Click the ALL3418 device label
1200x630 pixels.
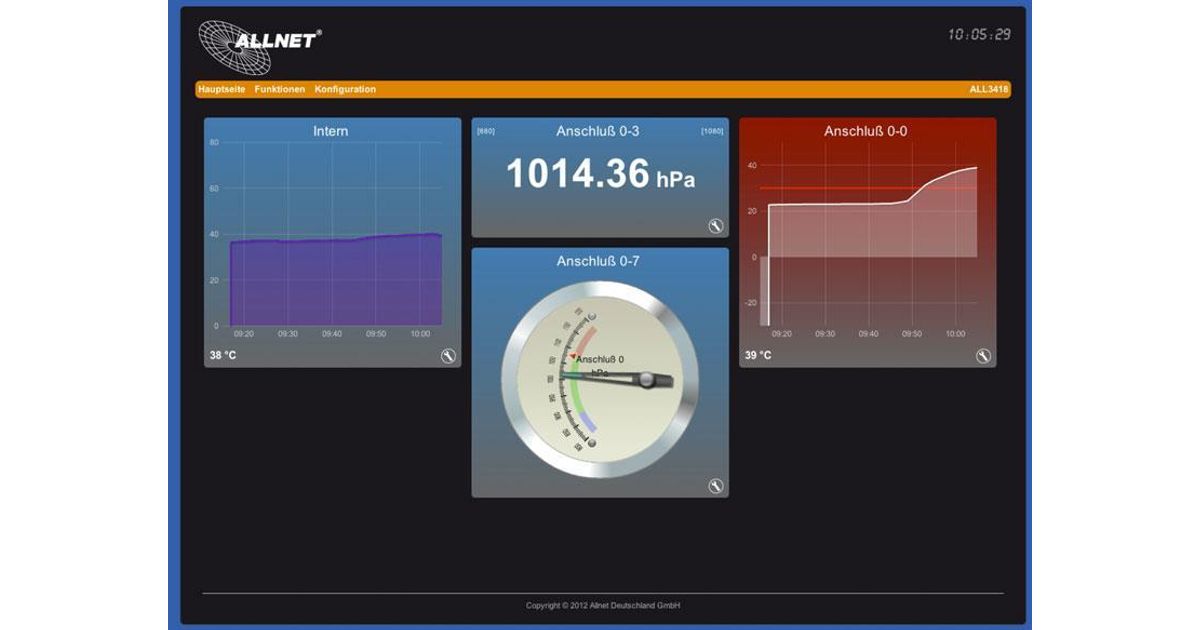tap(988, 89)
